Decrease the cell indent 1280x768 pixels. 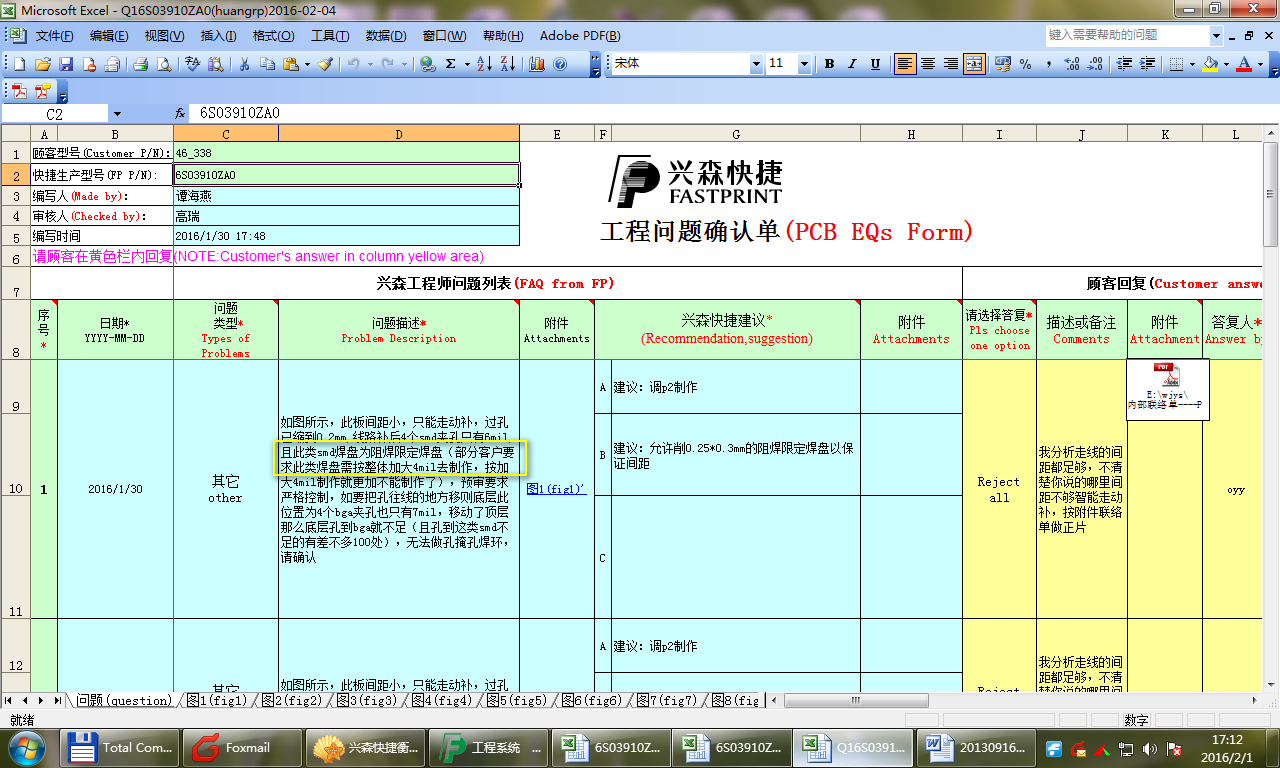[x=1124, y=64]
